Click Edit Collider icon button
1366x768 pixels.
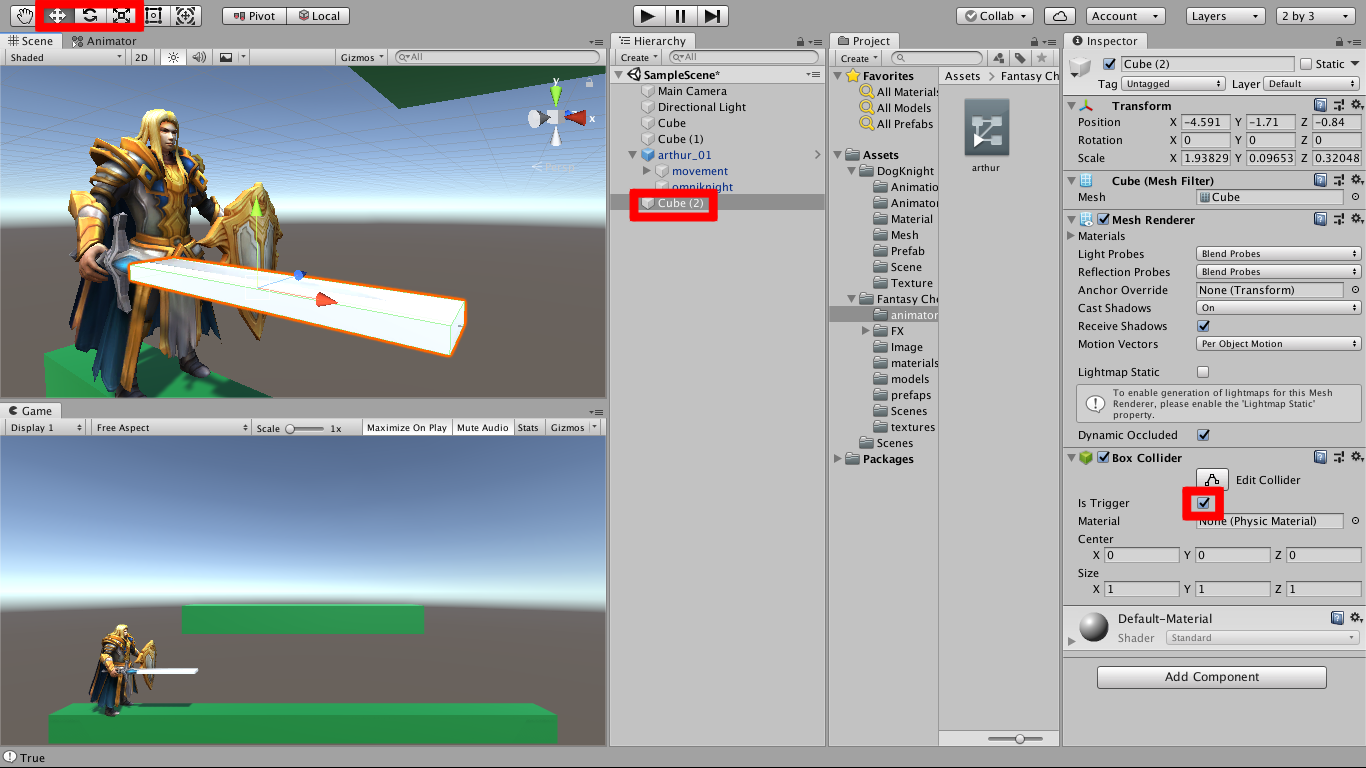point(1212,479)
